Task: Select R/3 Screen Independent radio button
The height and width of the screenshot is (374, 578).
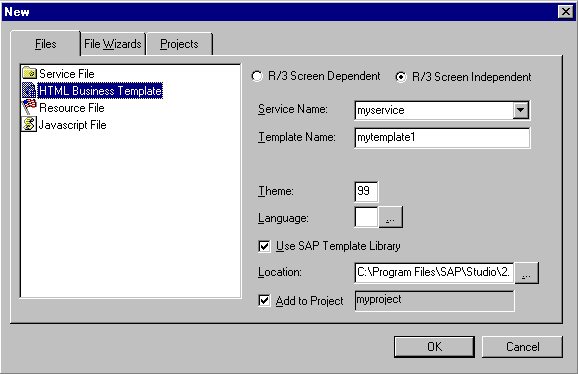Action: click(x=401, y=77)
